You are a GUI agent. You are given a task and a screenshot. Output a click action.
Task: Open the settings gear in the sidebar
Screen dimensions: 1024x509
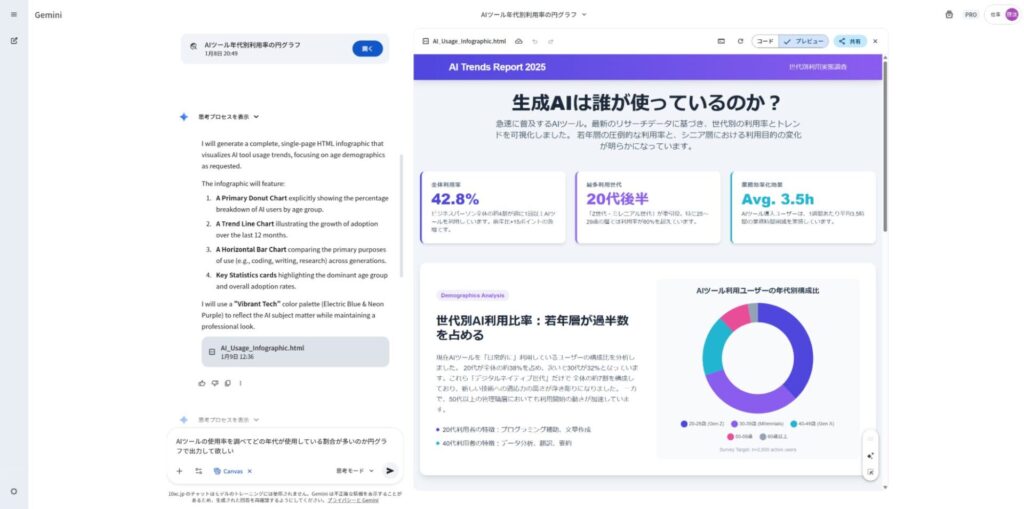[14, 491]
